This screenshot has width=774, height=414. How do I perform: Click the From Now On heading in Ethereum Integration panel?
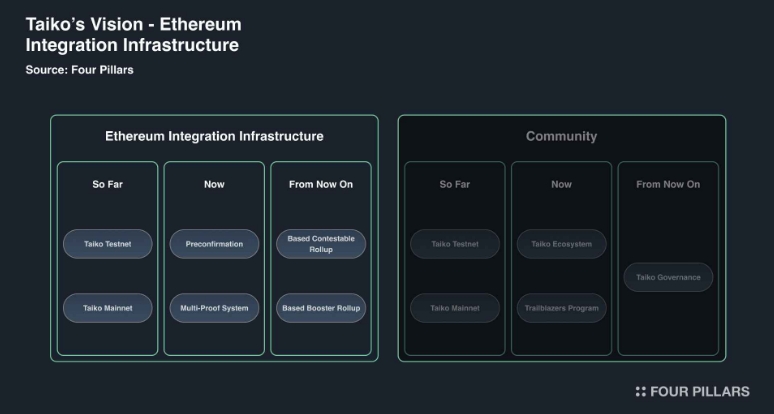pos(321,184)
